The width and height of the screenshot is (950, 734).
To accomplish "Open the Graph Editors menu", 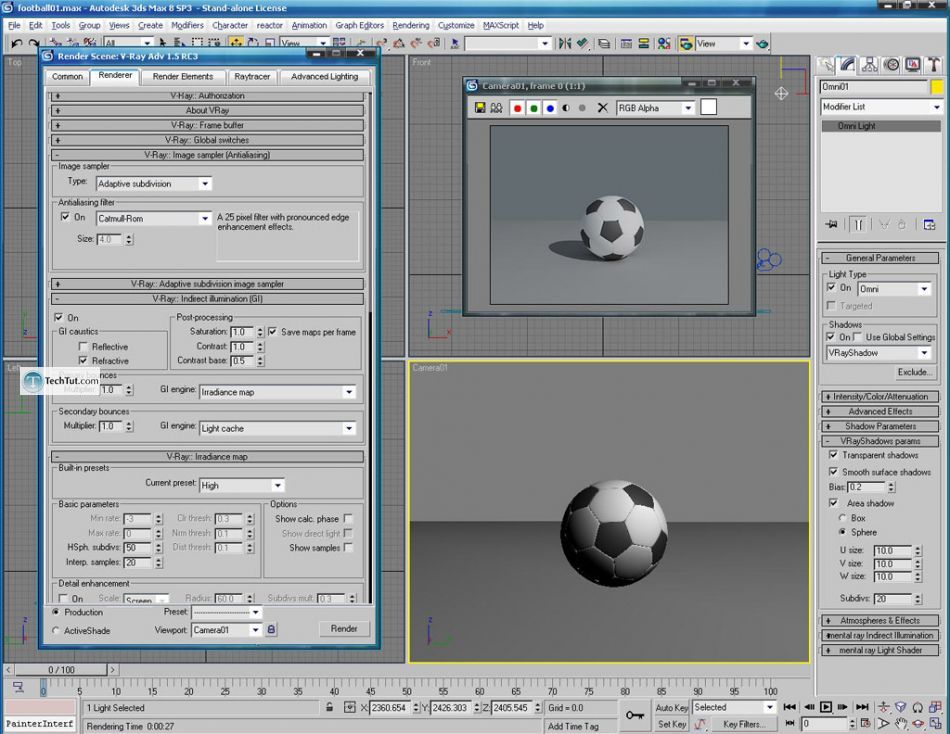I will [359, 25].
